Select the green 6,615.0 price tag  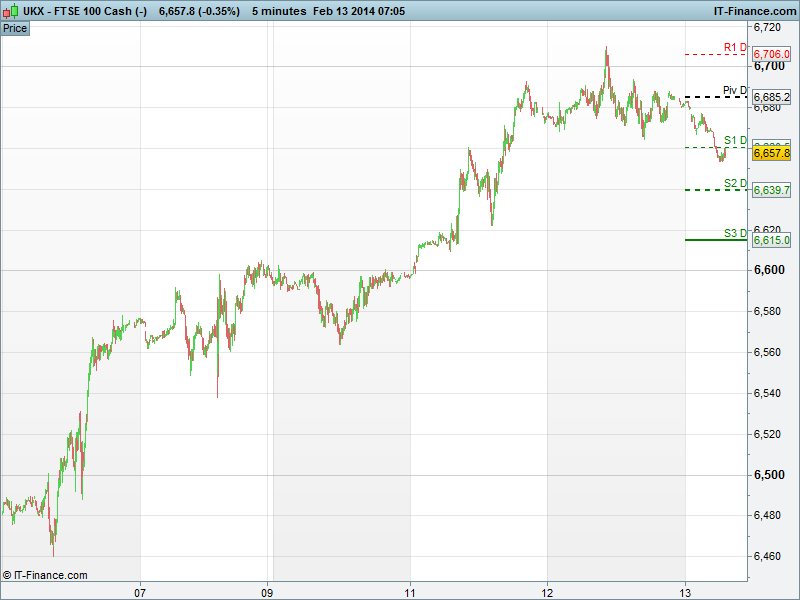[x=772, y=240]
